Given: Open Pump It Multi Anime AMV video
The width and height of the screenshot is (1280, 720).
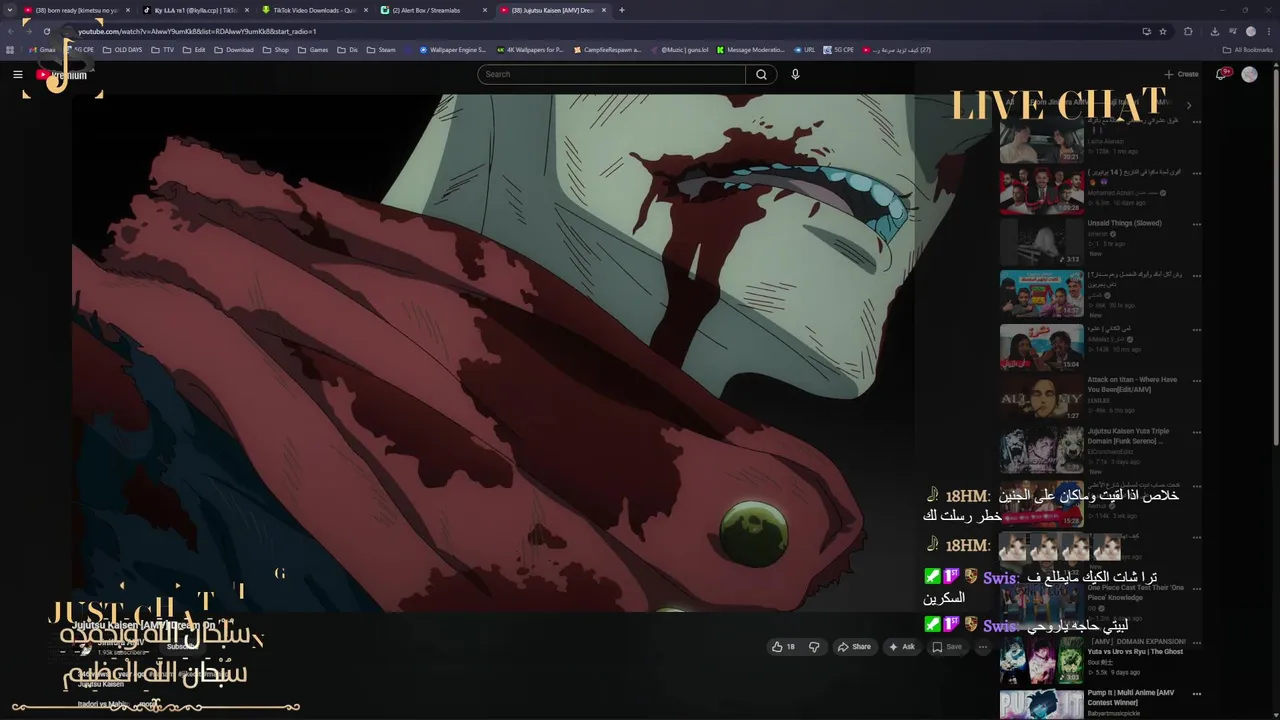Looking at the screenshot, I should 1131,697.
